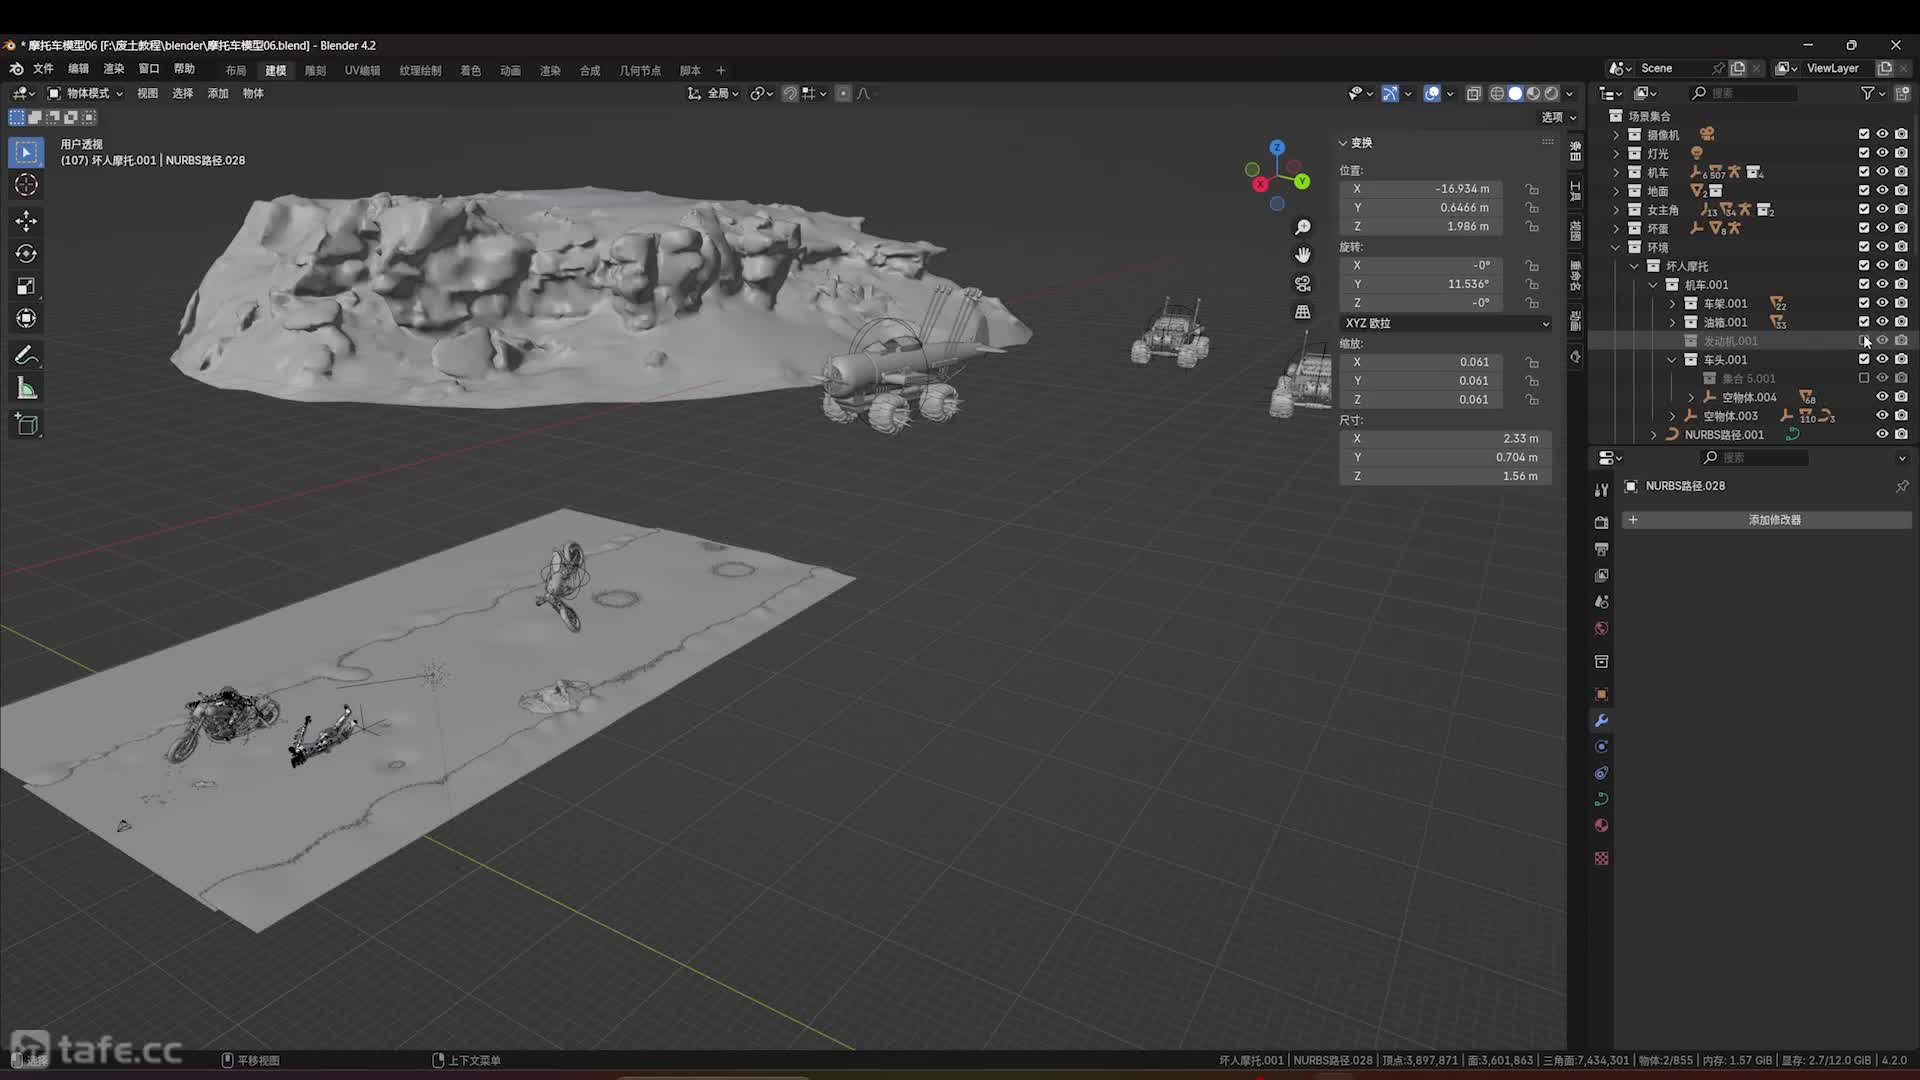Image resolution: width=1920 pixels, height=1080 pixels.
Task: Enable the 发动机.001 collection checkbox
Action: (1863, 341)
